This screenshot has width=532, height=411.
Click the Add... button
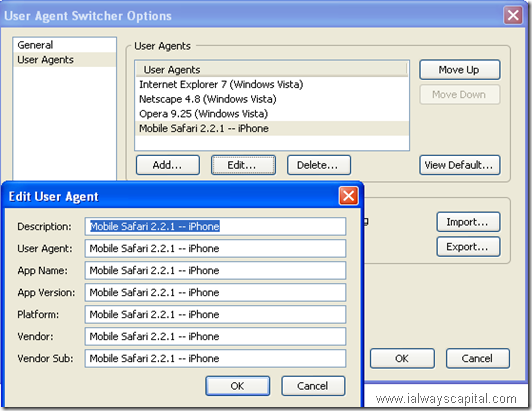coord(168,165)
